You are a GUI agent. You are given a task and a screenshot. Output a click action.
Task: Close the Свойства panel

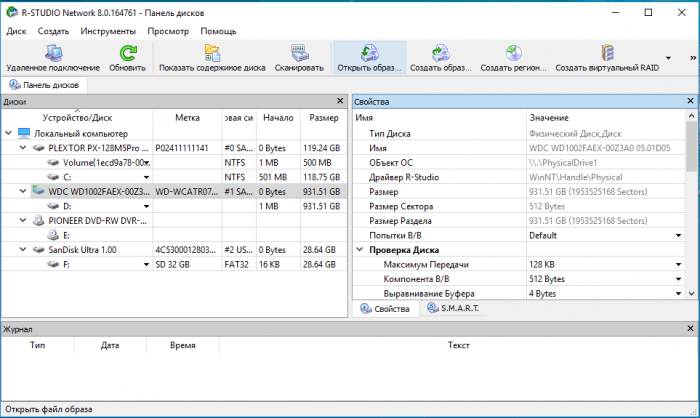[689, 102]
